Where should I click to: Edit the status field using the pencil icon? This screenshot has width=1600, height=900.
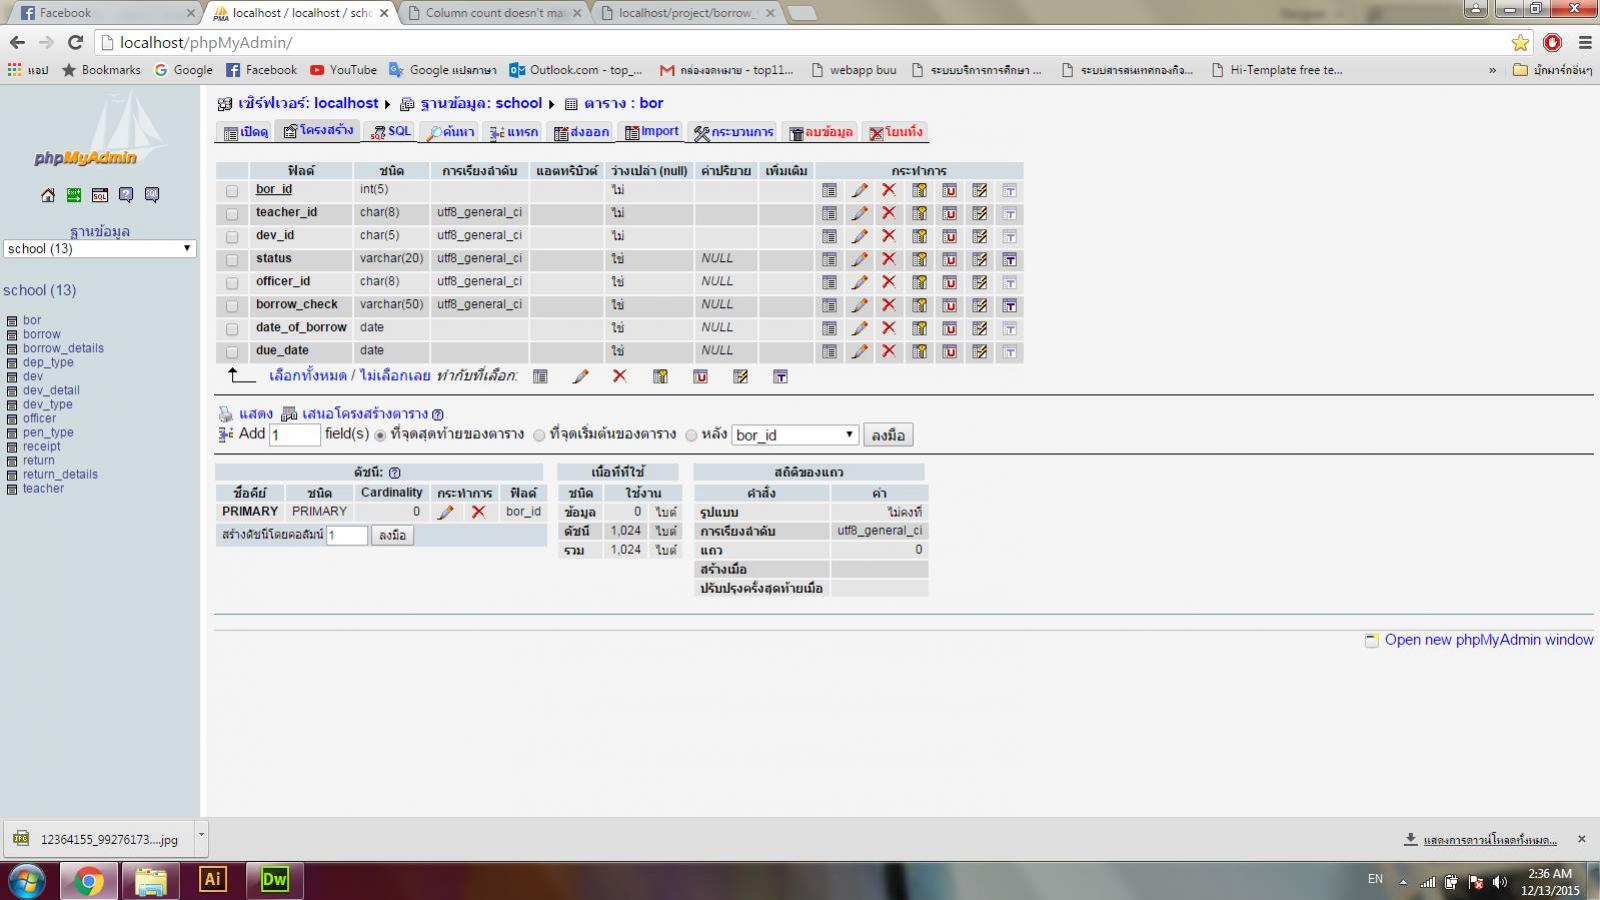click(860, 258)
